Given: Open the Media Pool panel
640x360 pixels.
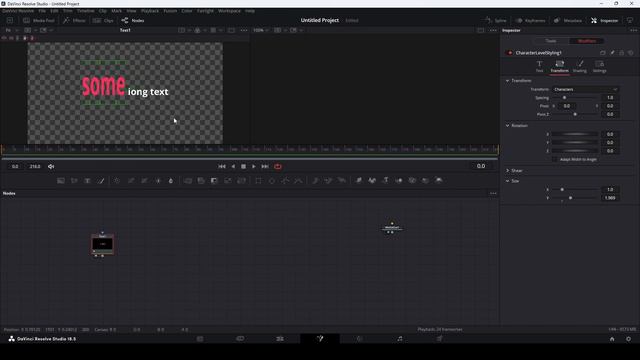Looking at the screenshot, I should [x=39, y=20].
